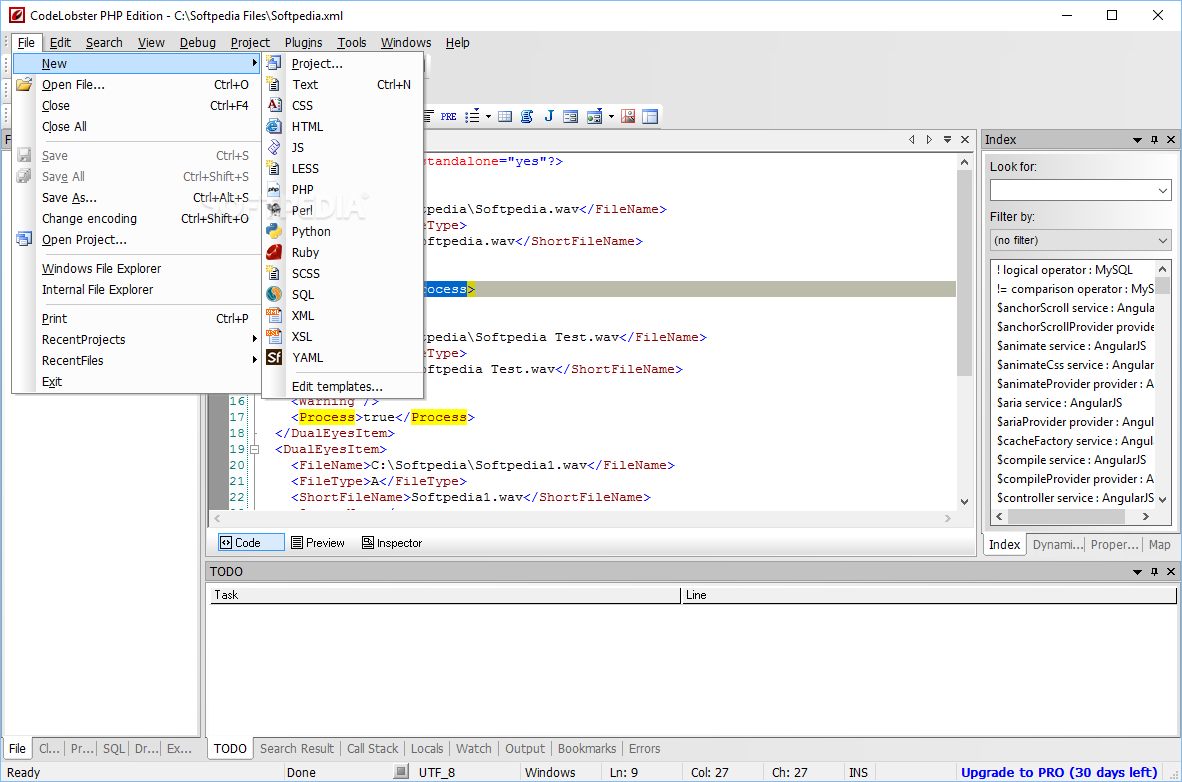Image resolution: width=1182 pixels, height=782 pixels.
Task: Close the Index panel
Action: pyautogui.click(x=1171, y=140)
